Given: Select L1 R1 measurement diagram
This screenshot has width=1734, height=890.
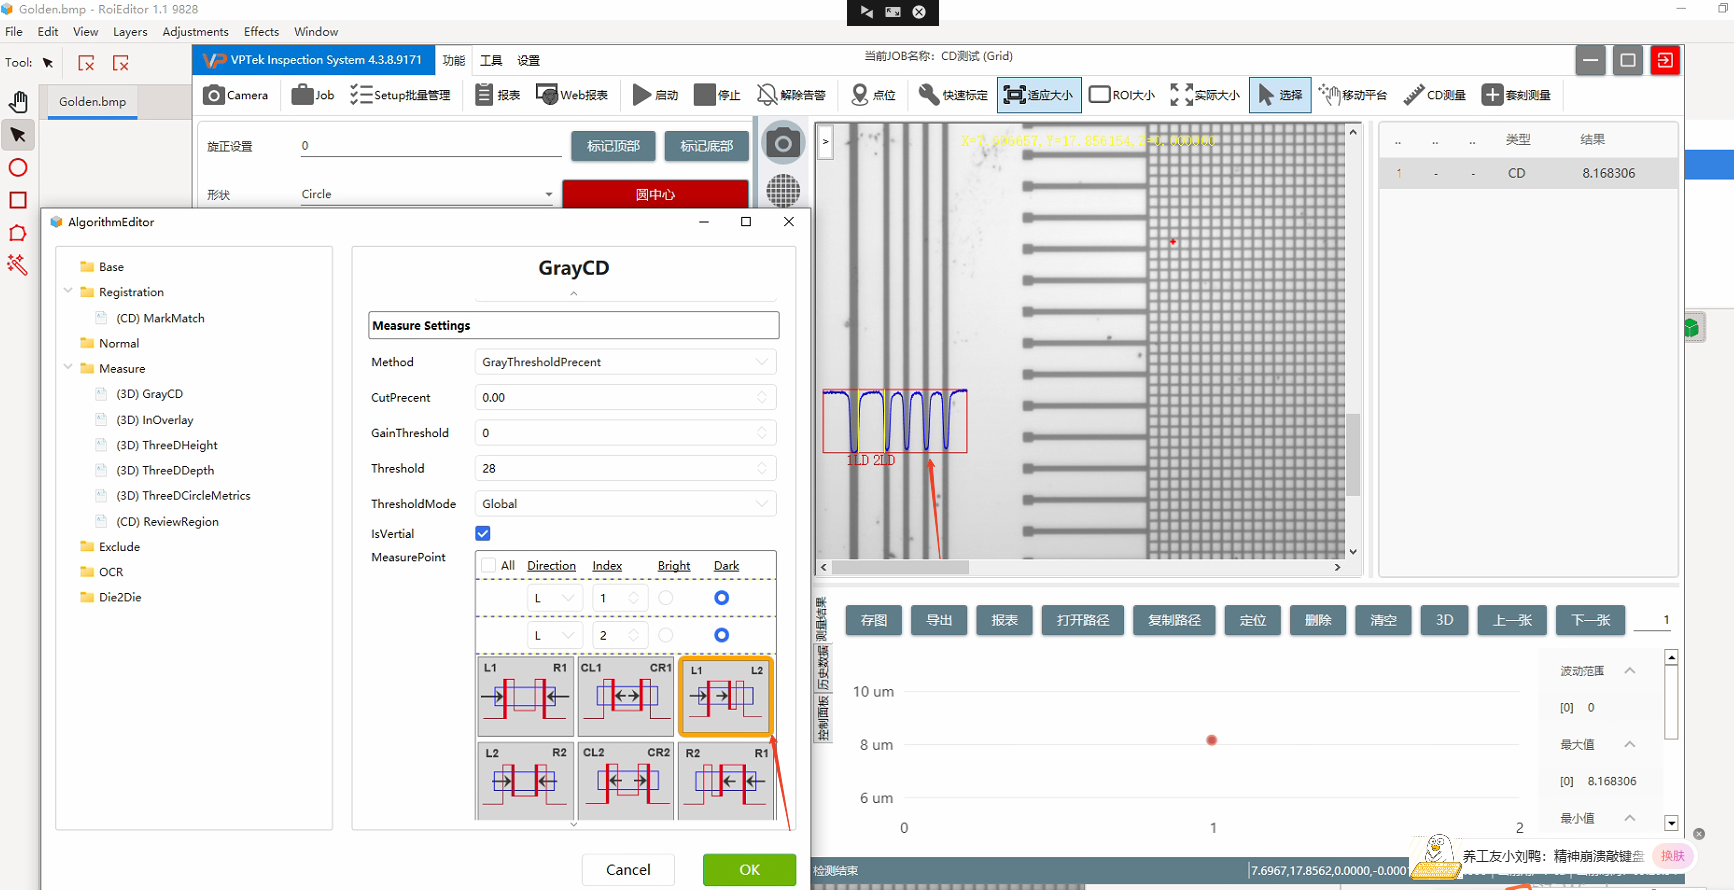Looking at the screenshot, I should point(525,696).
